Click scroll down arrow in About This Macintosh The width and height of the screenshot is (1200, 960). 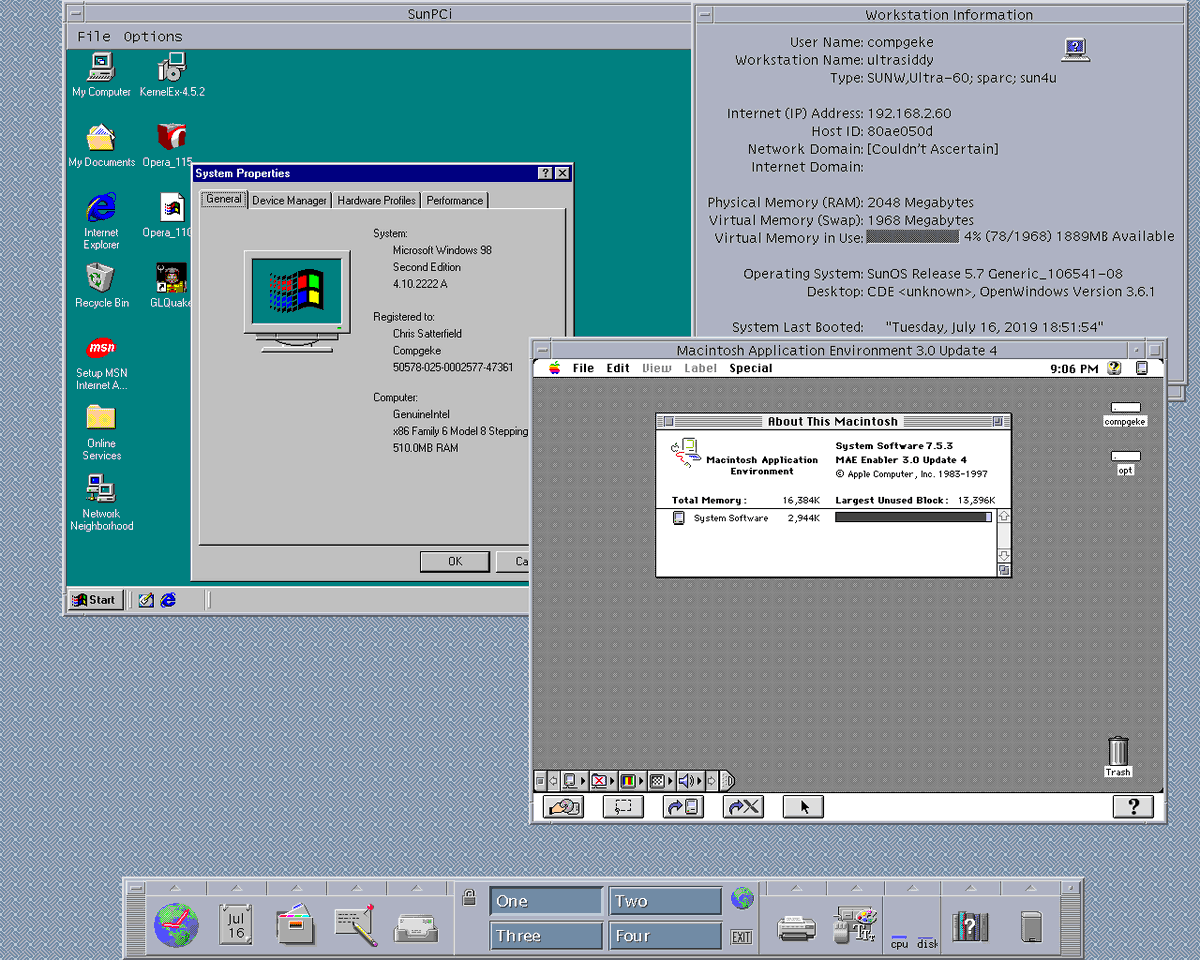[x=1004, y=556]
